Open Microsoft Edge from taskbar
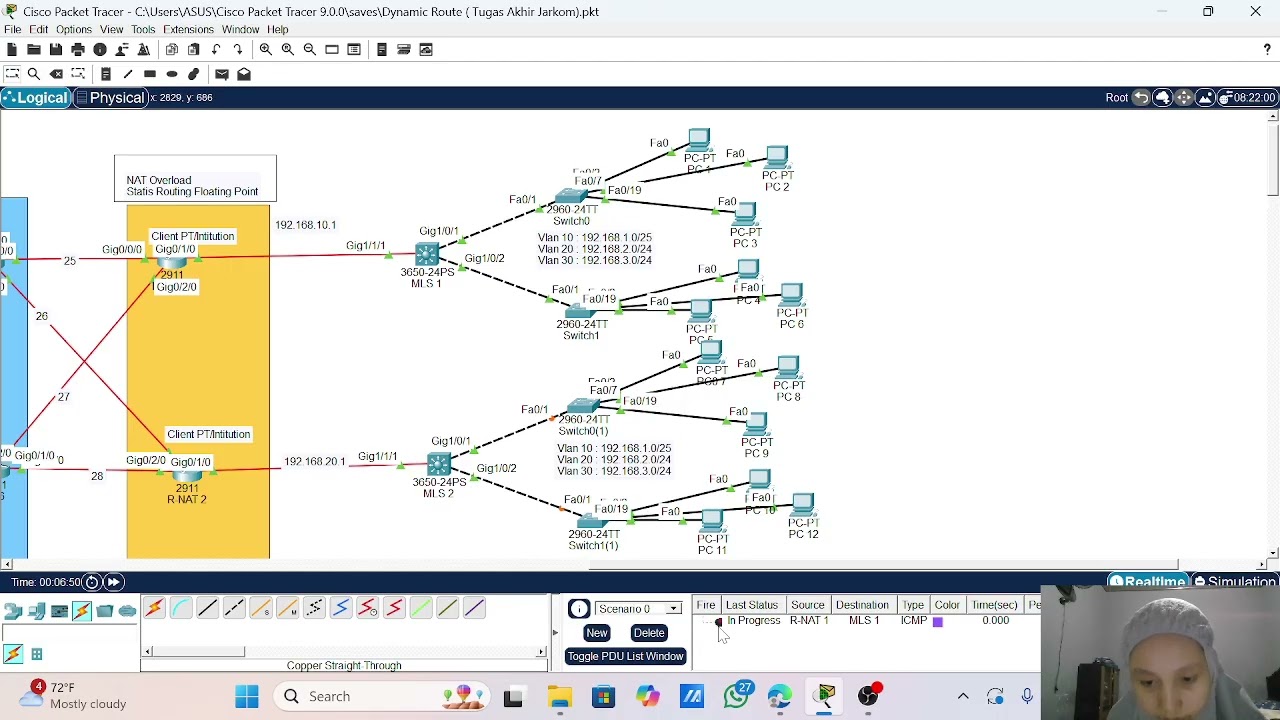1280x720 pixels. (780, 696)
